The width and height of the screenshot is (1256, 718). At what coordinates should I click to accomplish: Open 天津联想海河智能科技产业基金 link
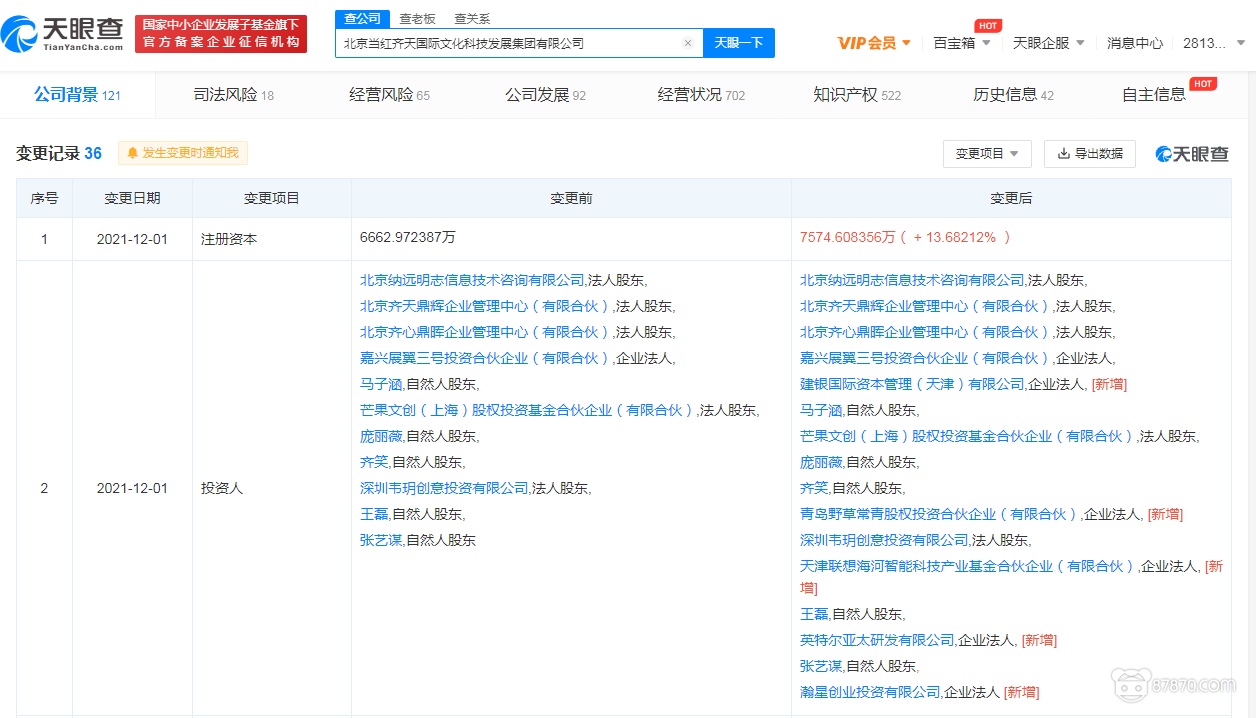[x=968, y=566]
